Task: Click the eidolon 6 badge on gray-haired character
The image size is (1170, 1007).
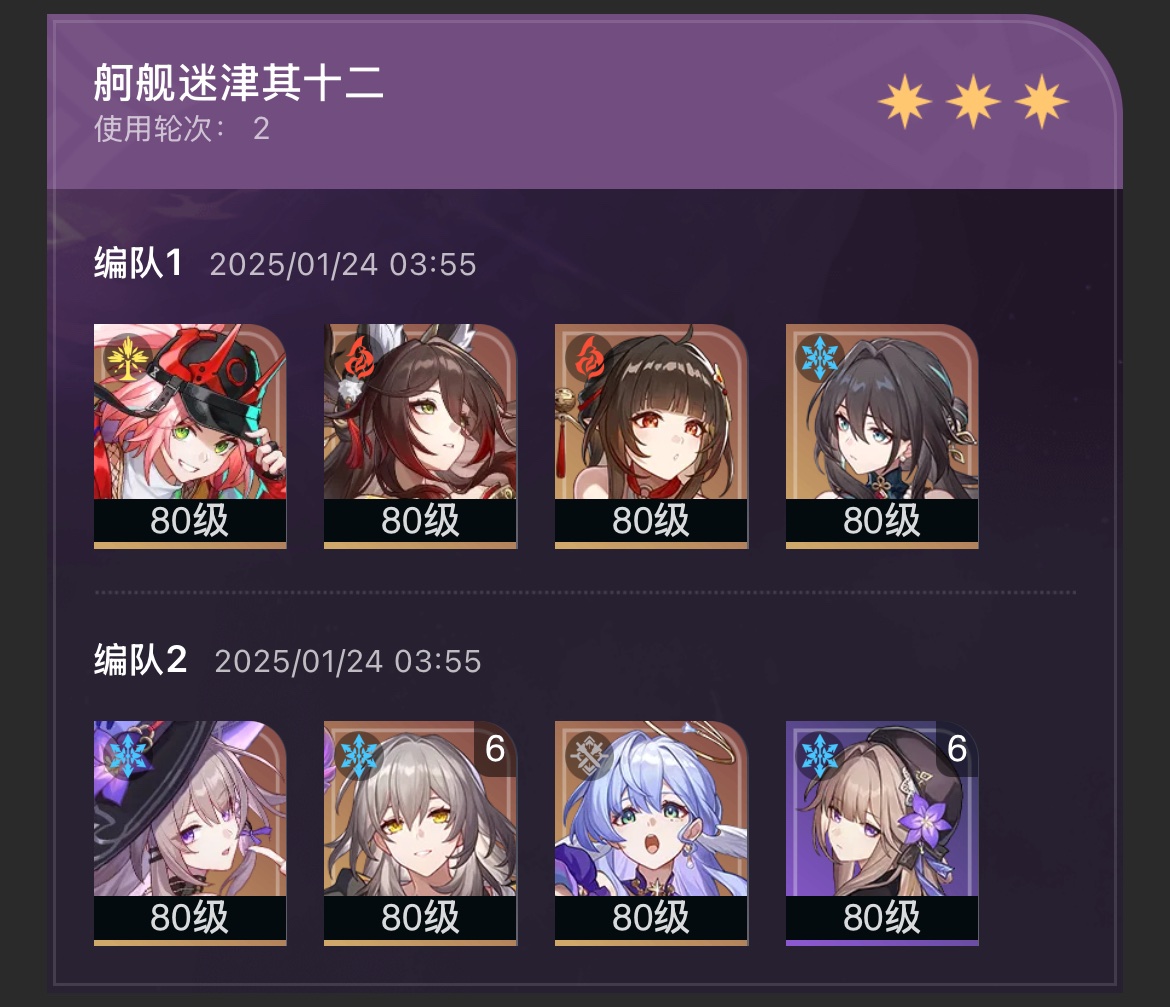Action: pos(495,748)
